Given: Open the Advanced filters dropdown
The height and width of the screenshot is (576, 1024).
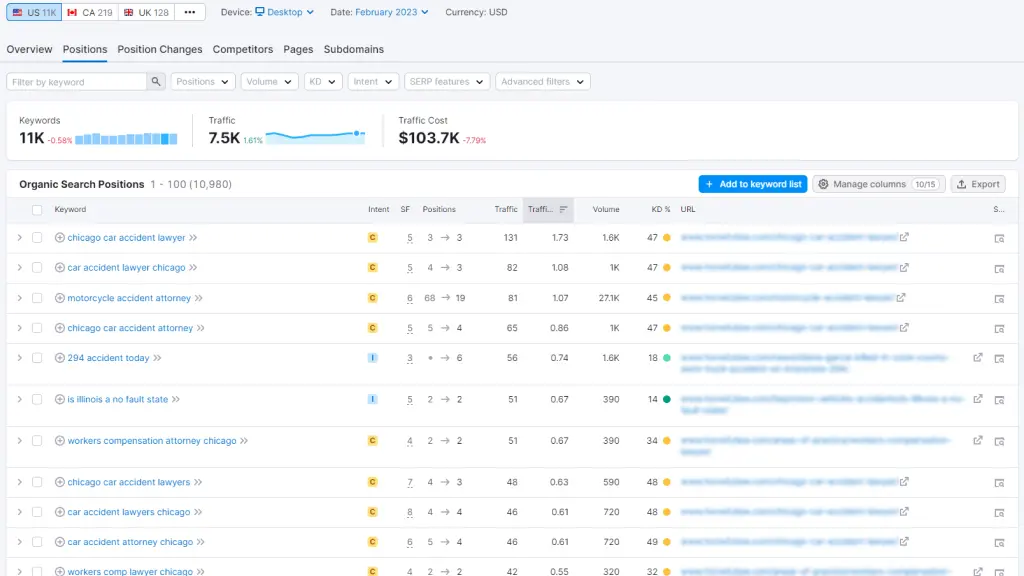Looking at the screenshot, I should point(543,82).
